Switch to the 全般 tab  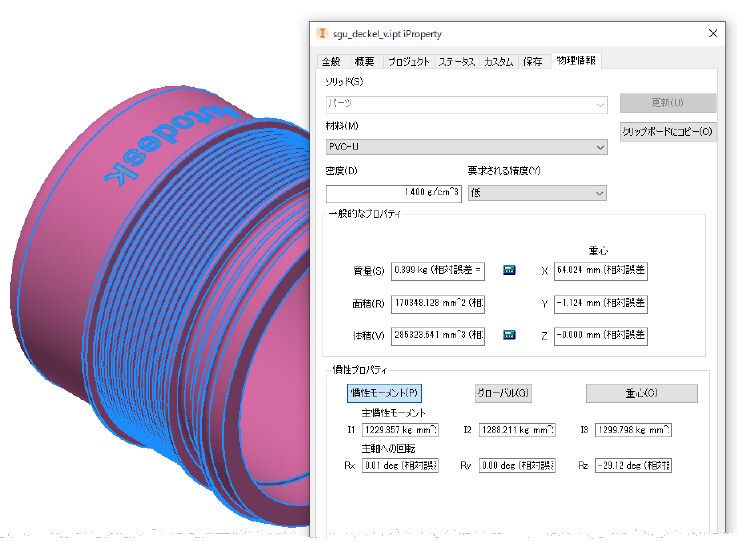331,62
